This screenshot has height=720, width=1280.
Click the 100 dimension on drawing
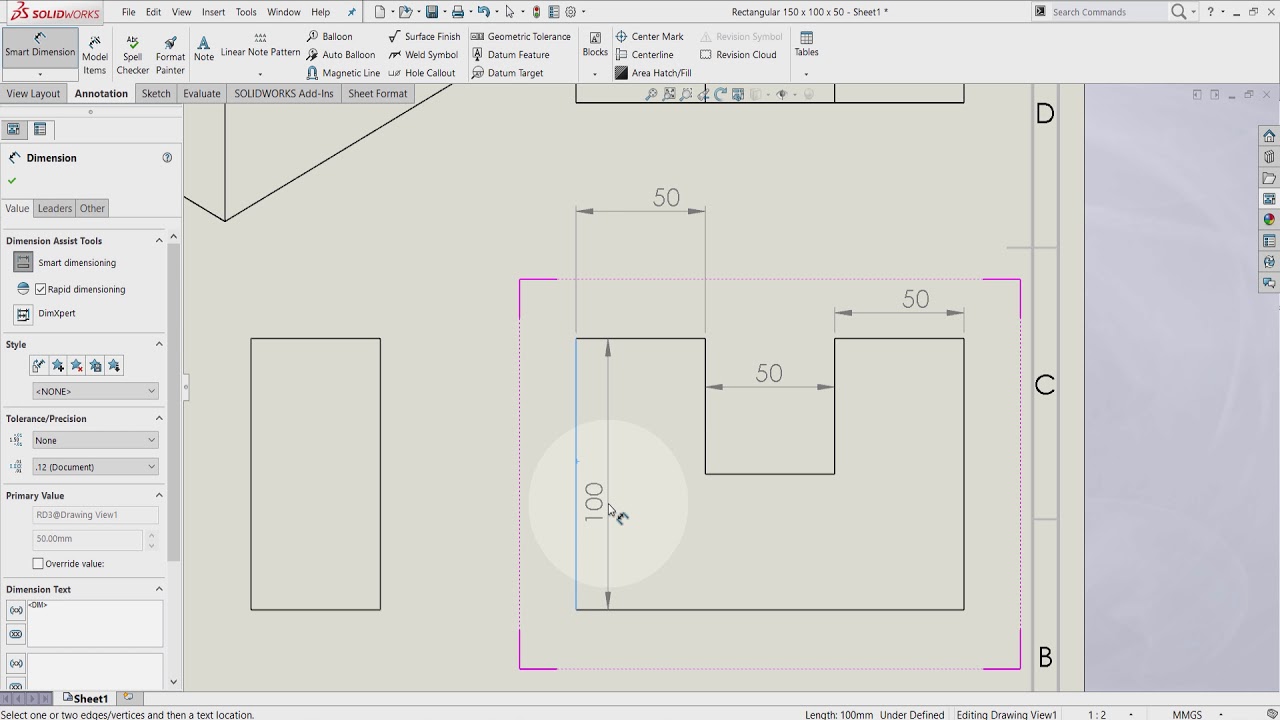pyautogui.click(x=594, y=502)
